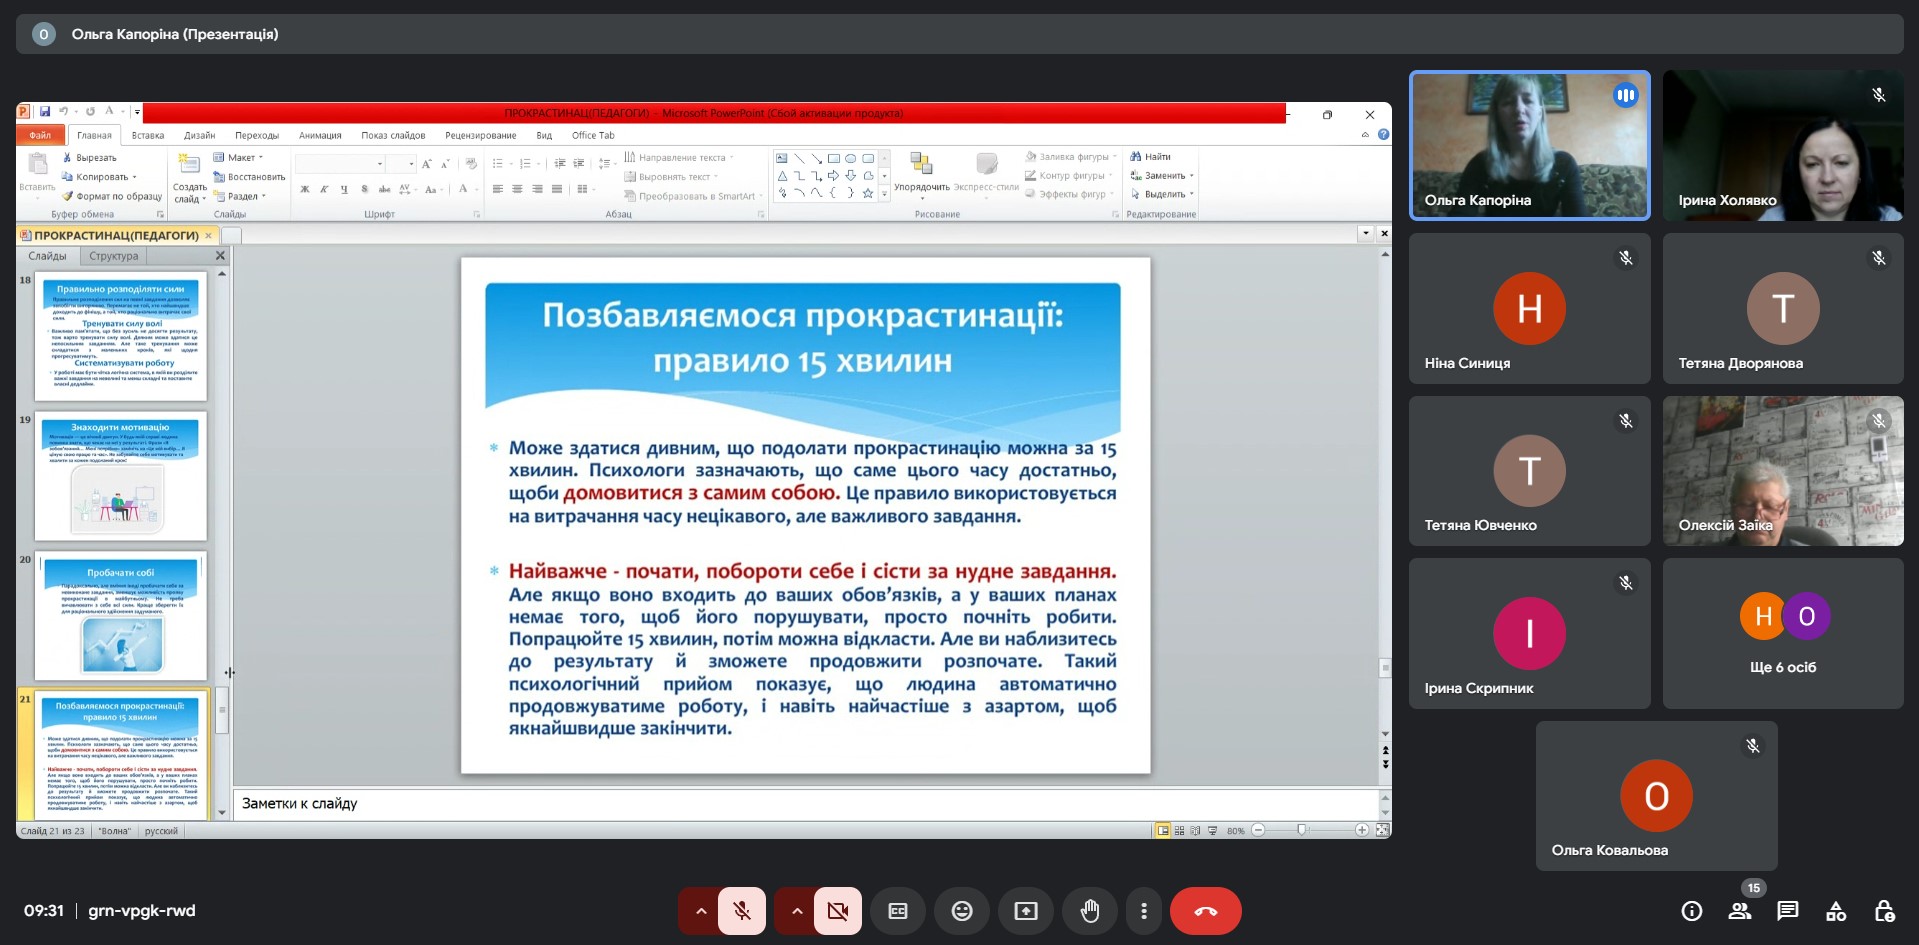1919x945 pixels.
Task: Open the meeting details info icon
Action: (1691, 911)
